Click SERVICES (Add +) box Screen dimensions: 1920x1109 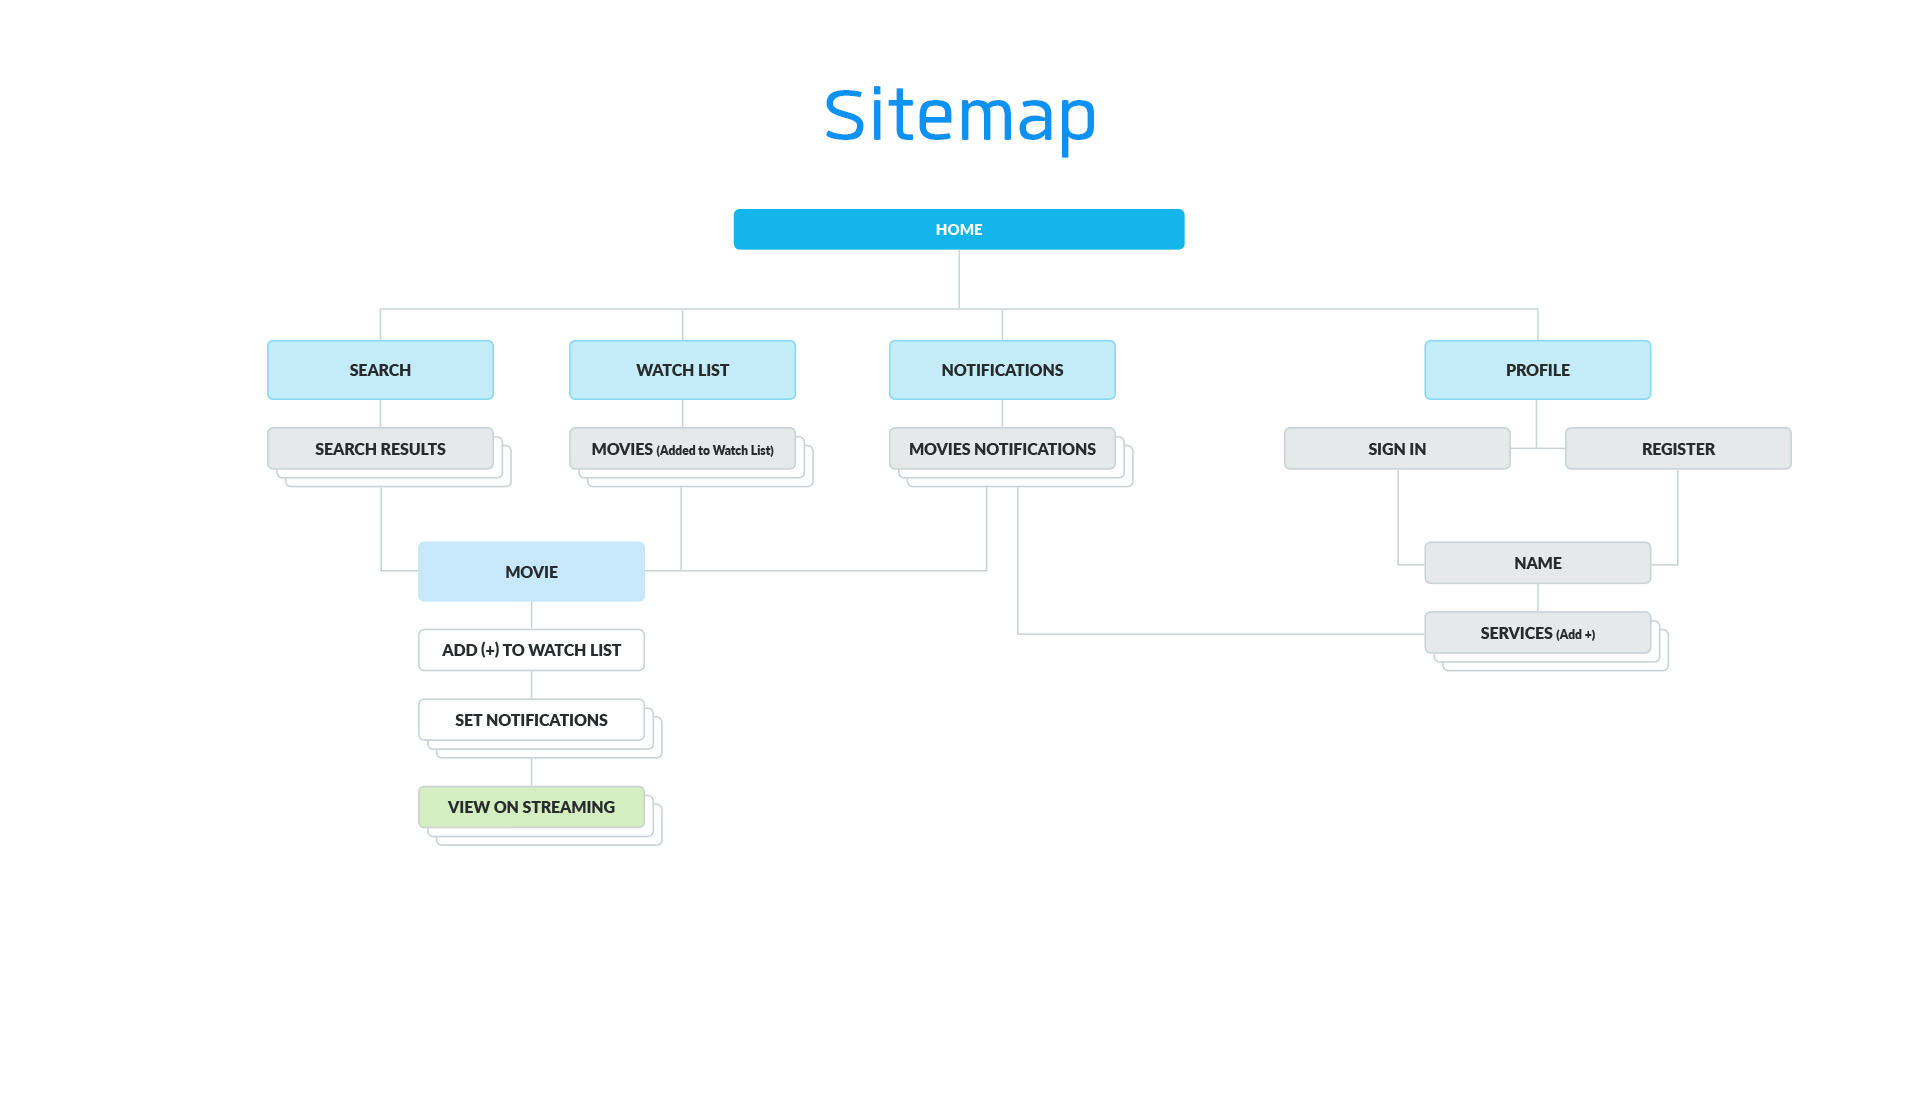pyautogui.click(x=1537, y=633)
